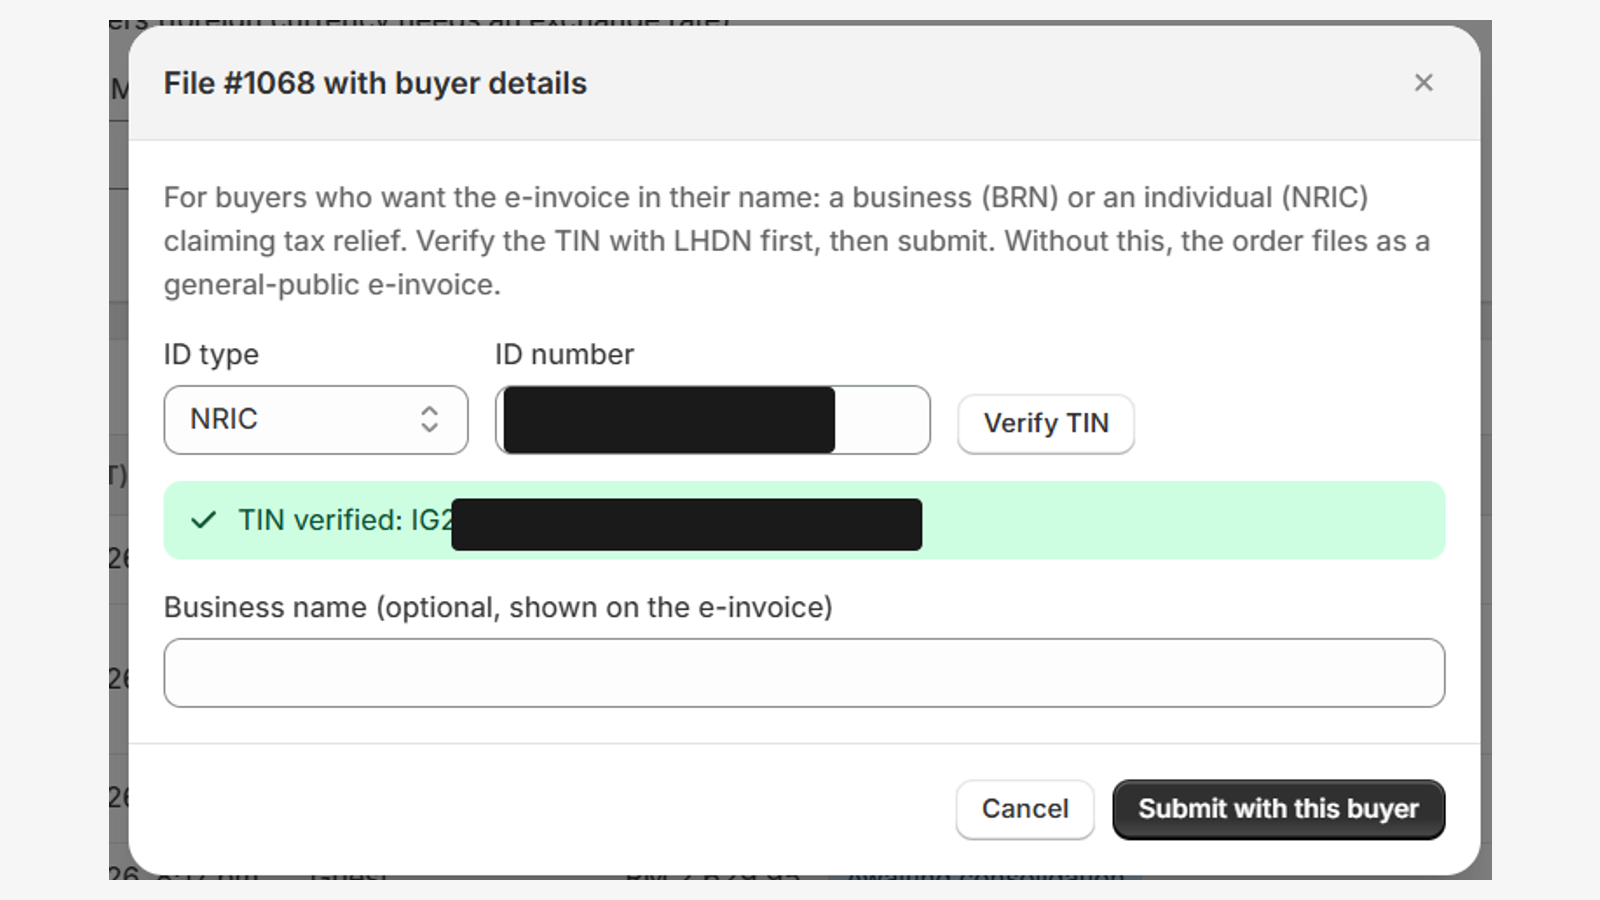Click the File #1068 dialog title

[375, 83]
